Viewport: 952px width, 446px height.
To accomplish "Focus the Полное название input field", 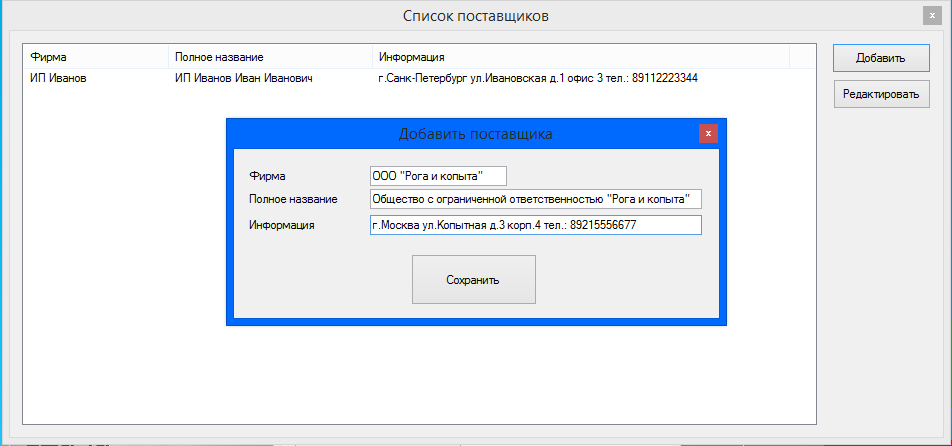I will tap(536, 199).
